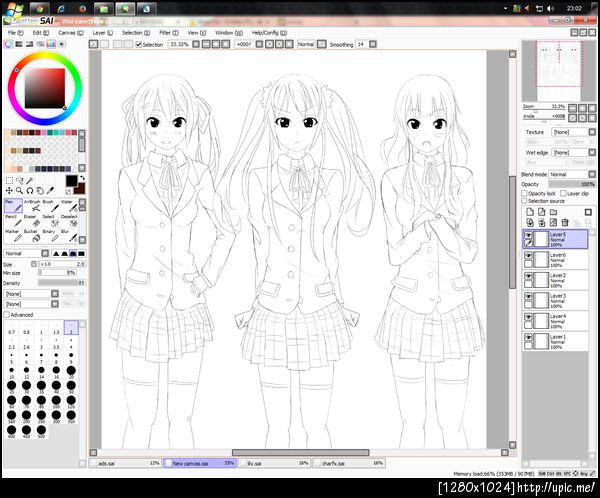Select the Marker tool
The width and height of the screenshot is (600, 498).
click(x=13, y=236)
